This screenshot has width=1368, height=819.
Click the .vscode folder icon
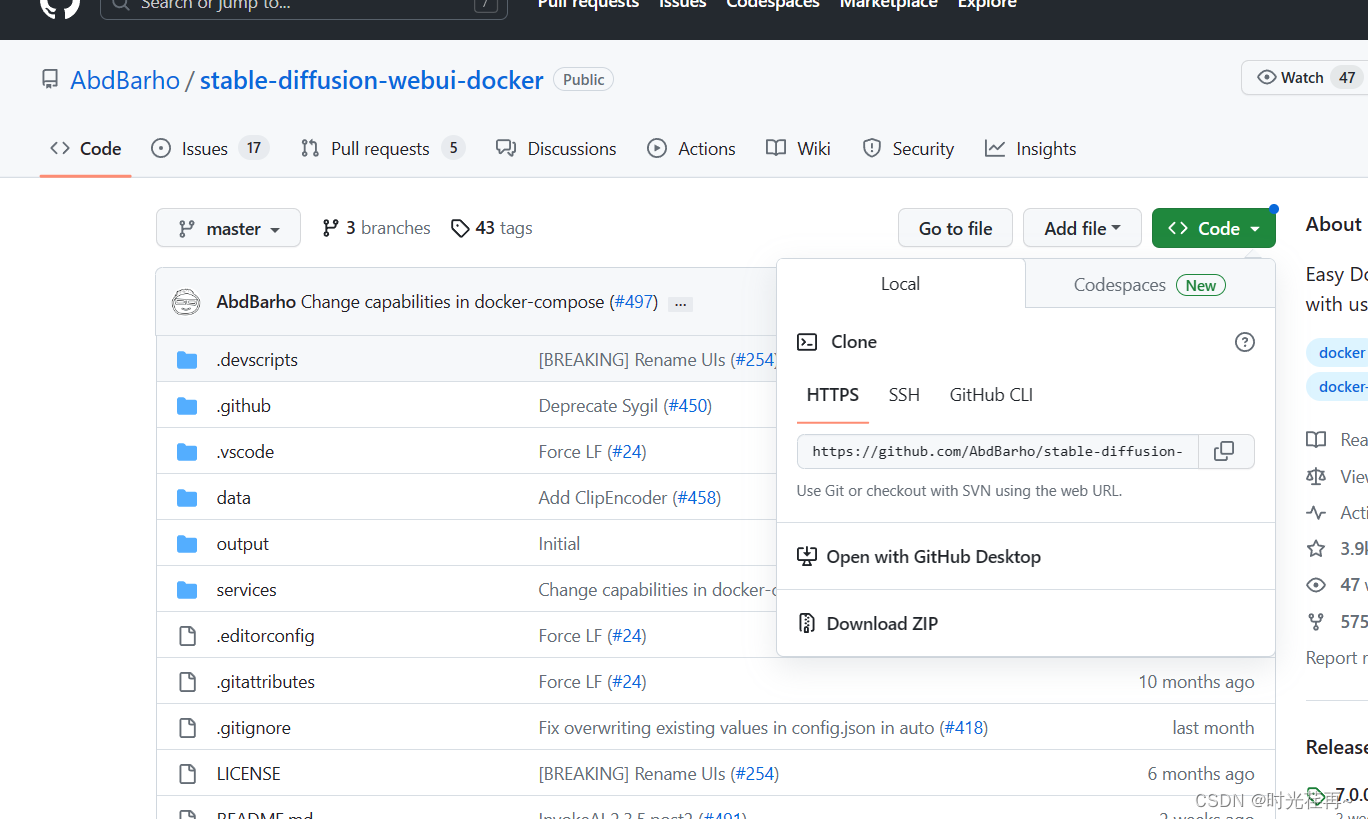click(187, 452)
